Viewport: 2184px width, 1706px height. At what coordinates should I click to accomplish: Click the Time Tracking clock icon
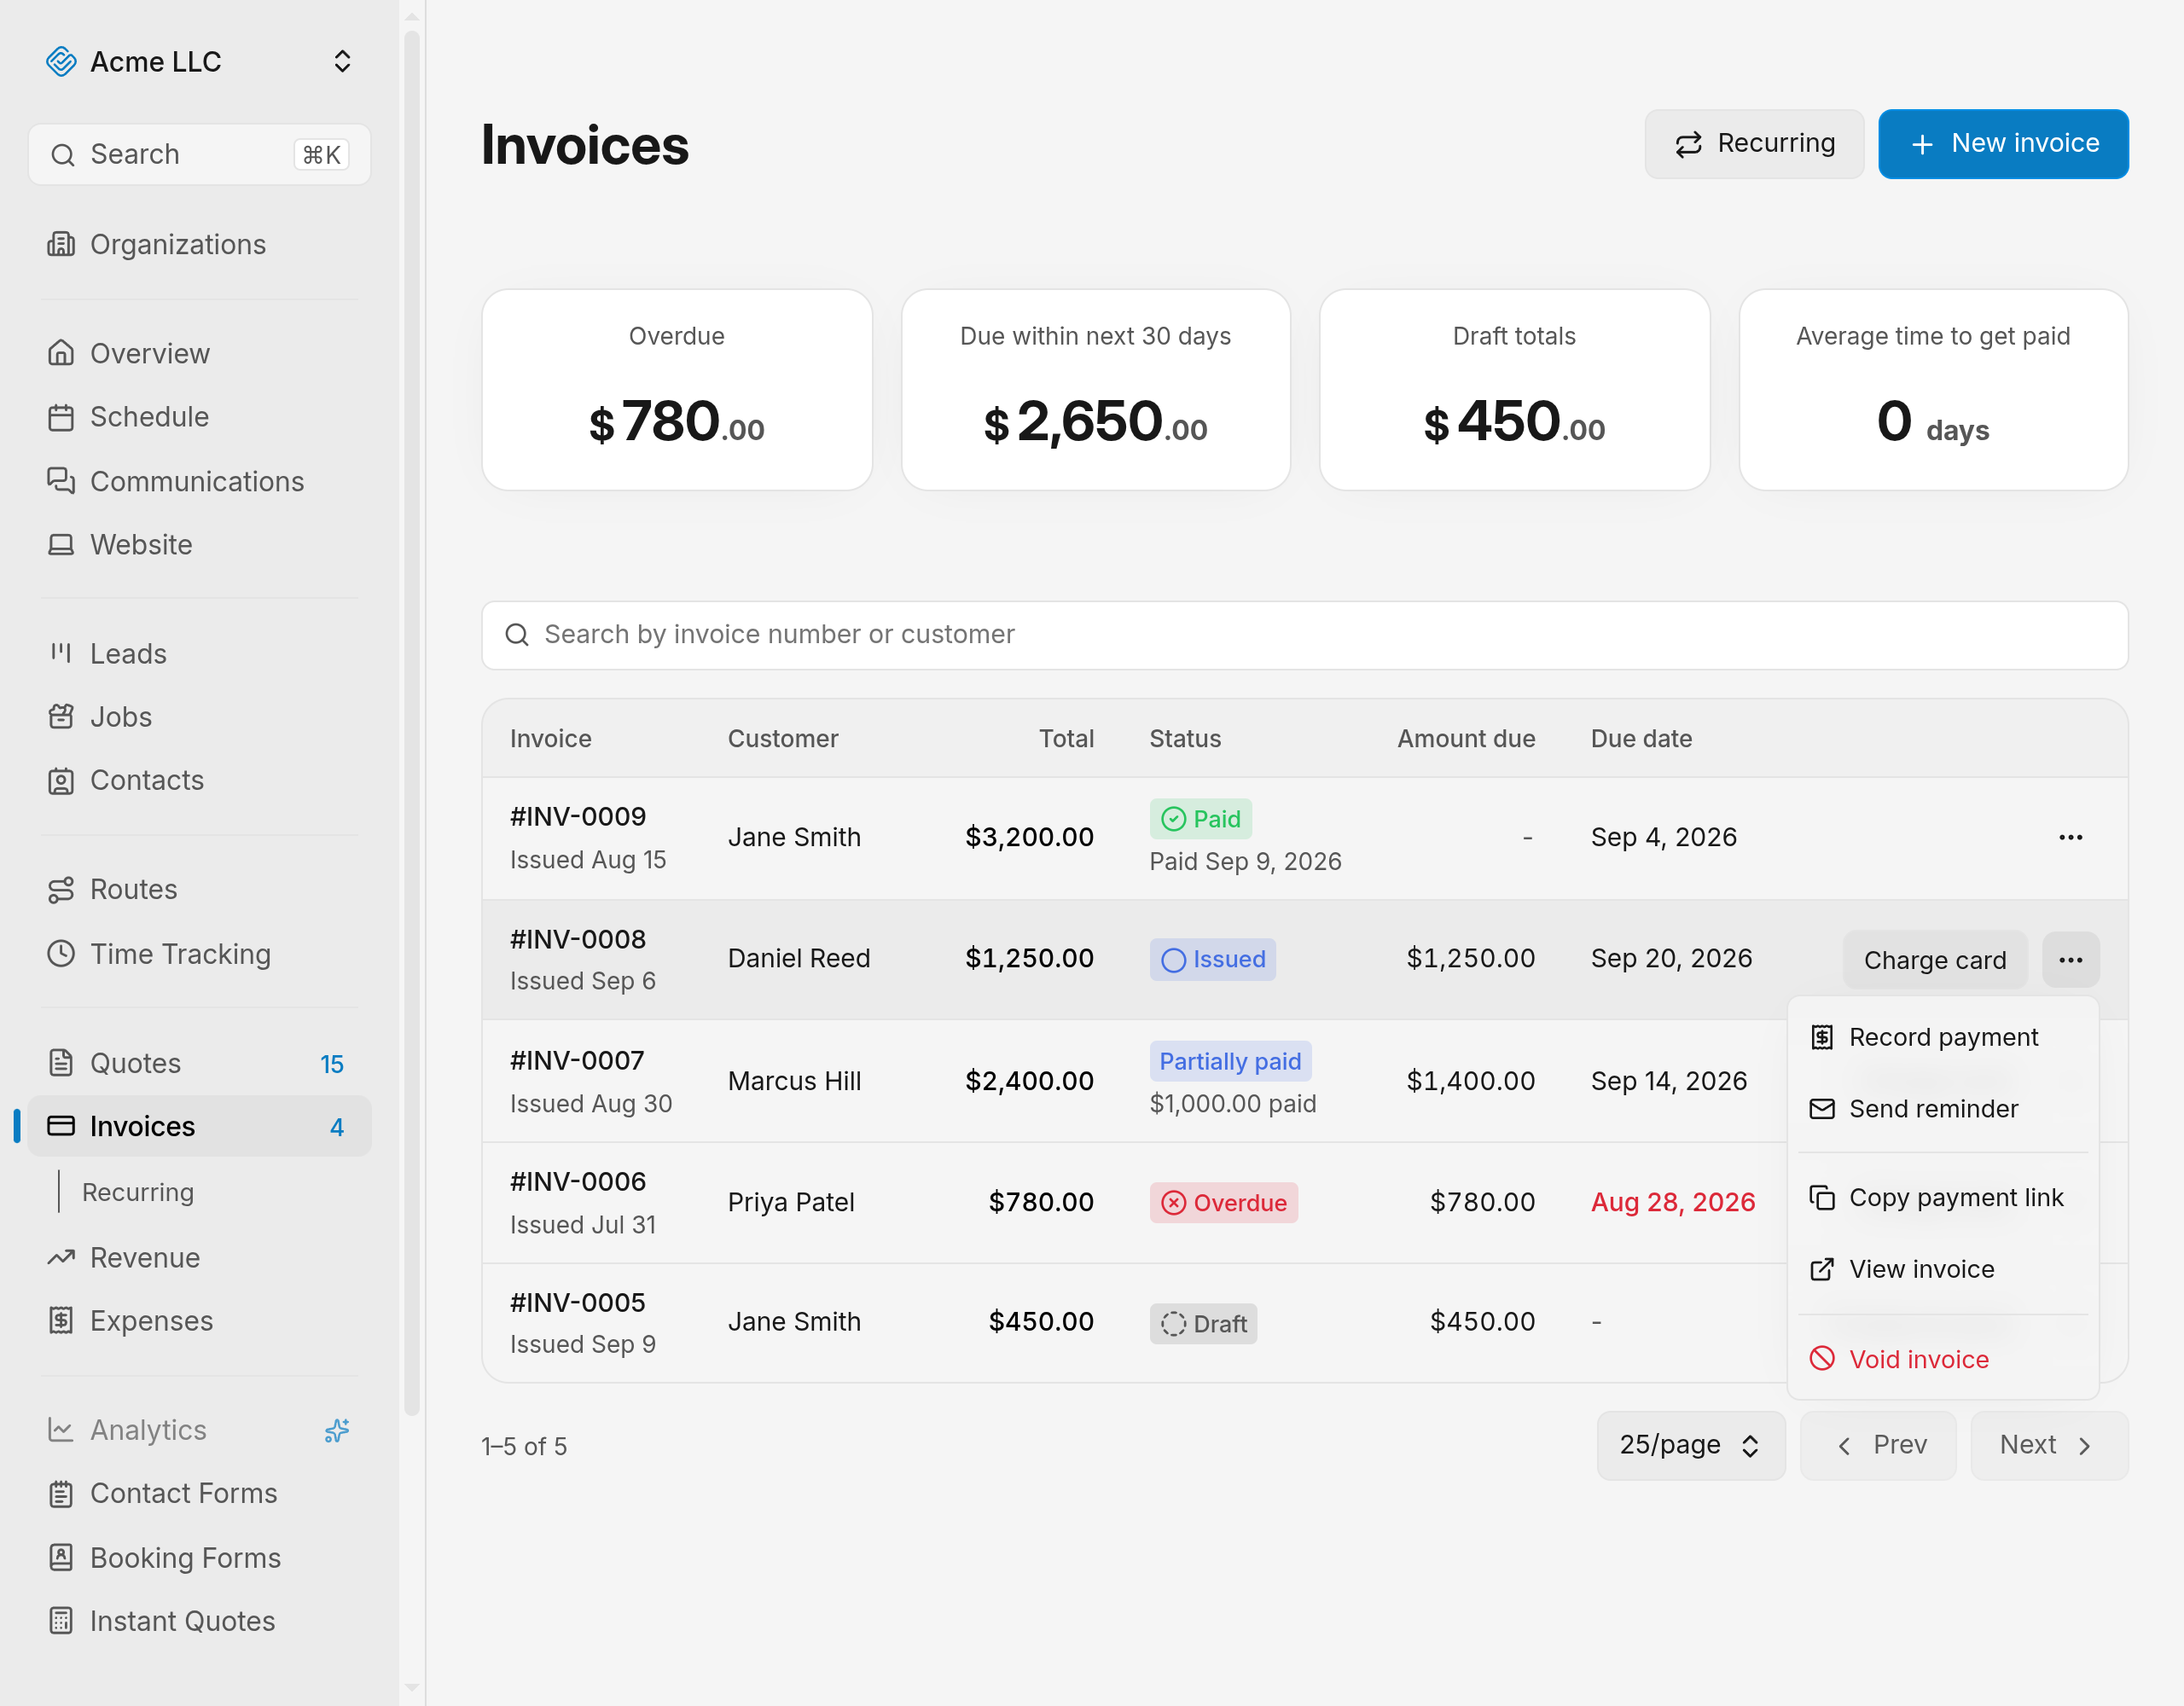click(61, 953)
